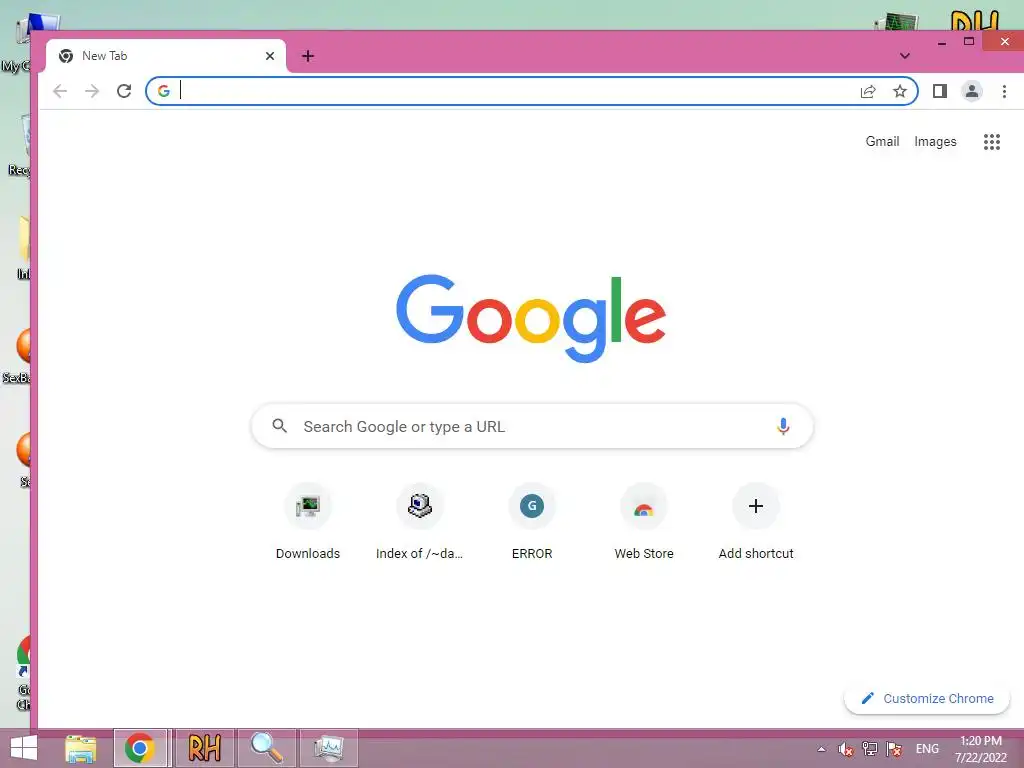Click the Google site icon in address bar
Viewport: 1024px width, 768px height.
pos(164,91)
